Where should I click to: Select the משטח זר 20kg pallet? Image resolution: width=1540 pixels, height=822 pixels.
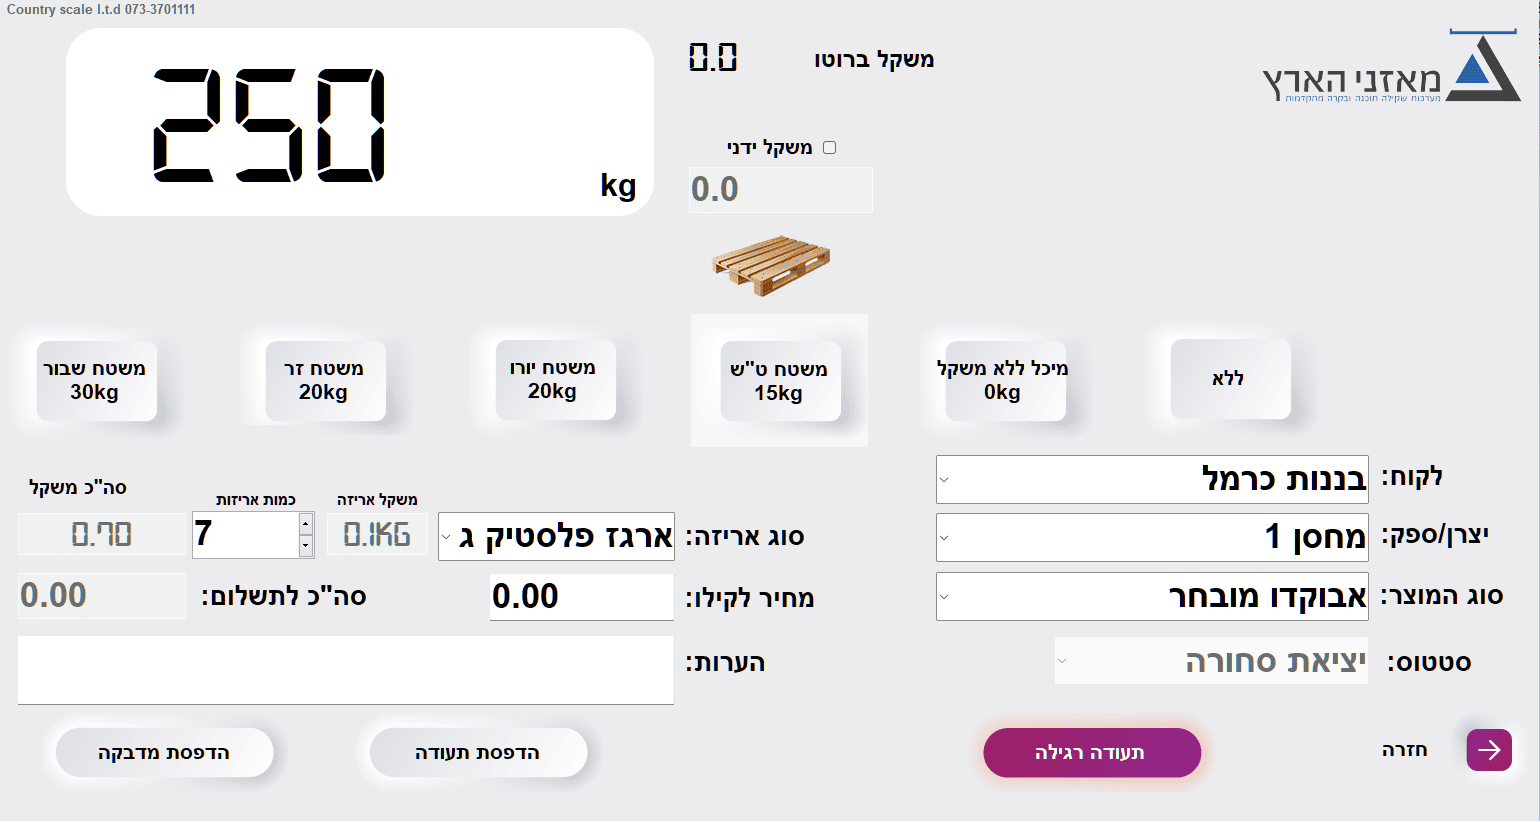coord(325,380)
